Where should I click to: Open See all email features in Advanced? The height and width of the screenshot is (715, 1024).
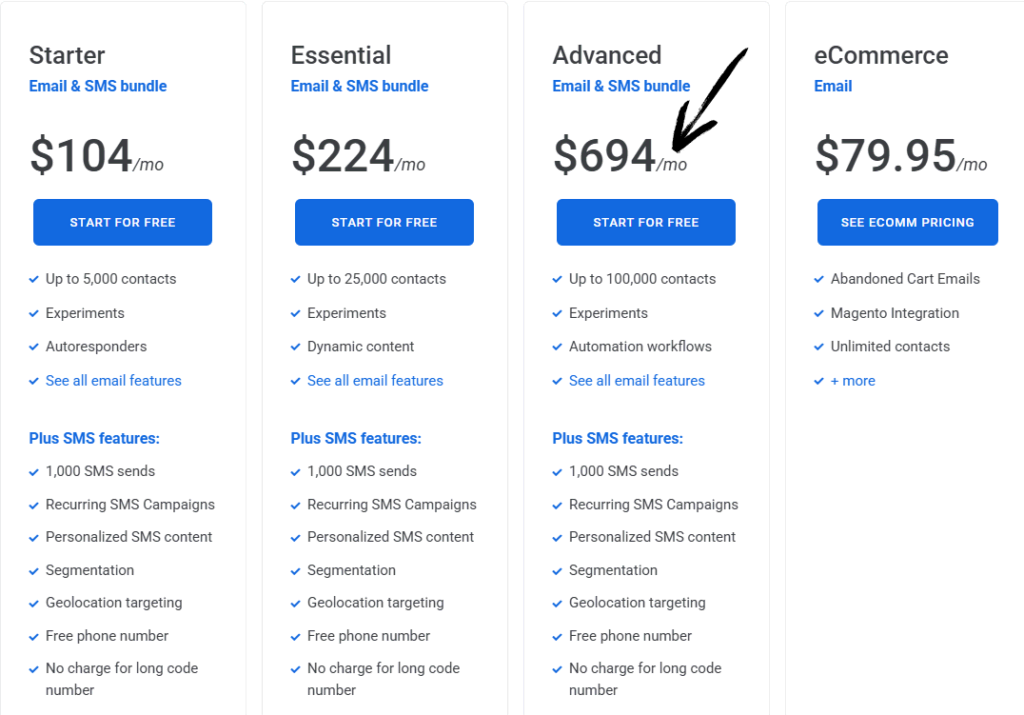pyautogui.click(x=637, y=381)
